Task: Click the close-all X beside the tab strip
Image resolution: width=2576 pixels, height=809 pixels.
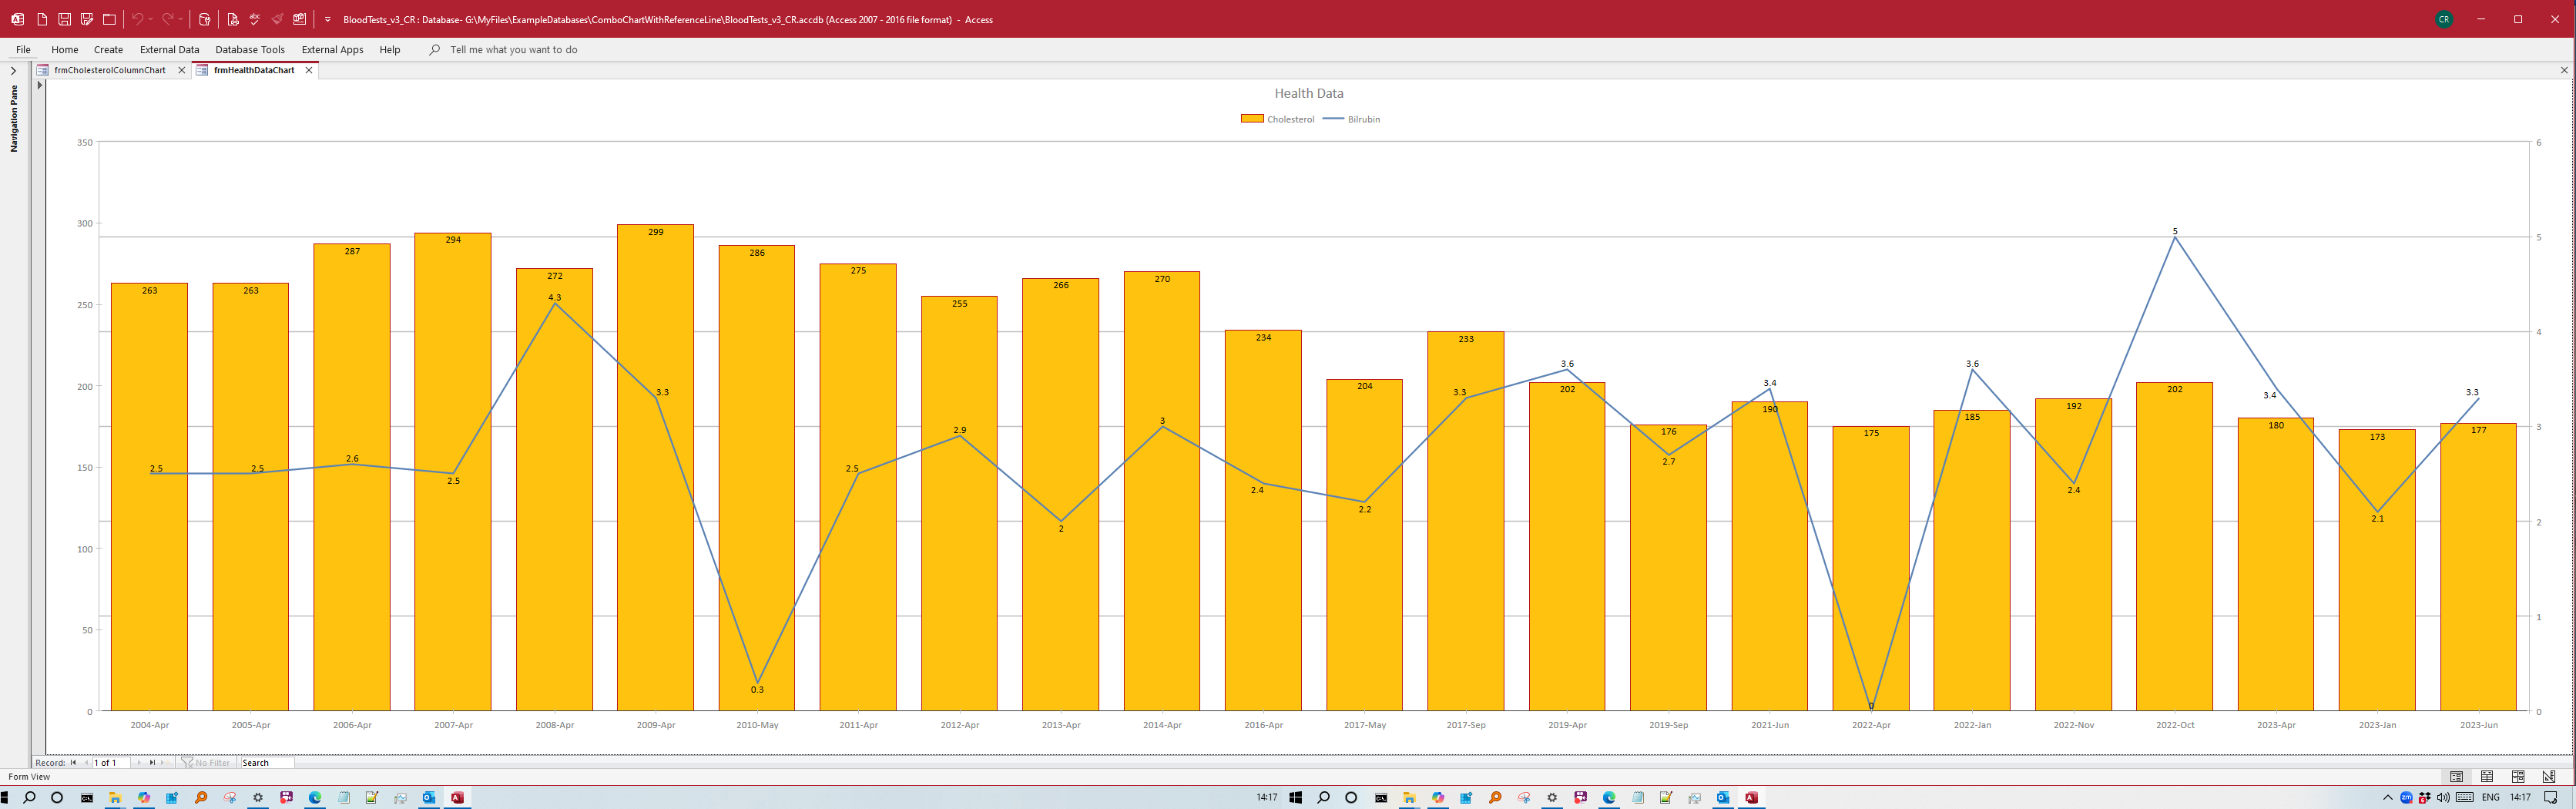Action: click(2563, 70)
